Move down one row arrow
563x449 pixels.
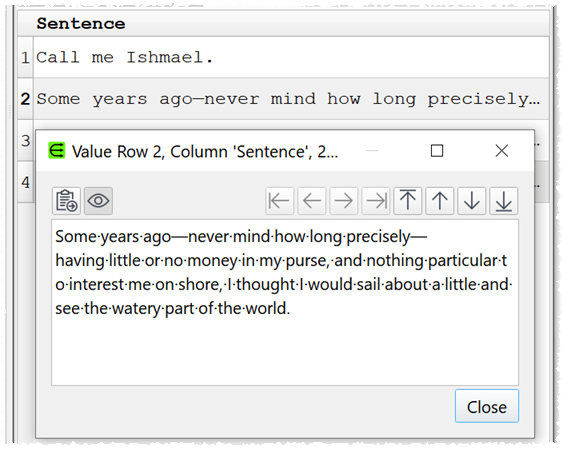tap(471, 201)
